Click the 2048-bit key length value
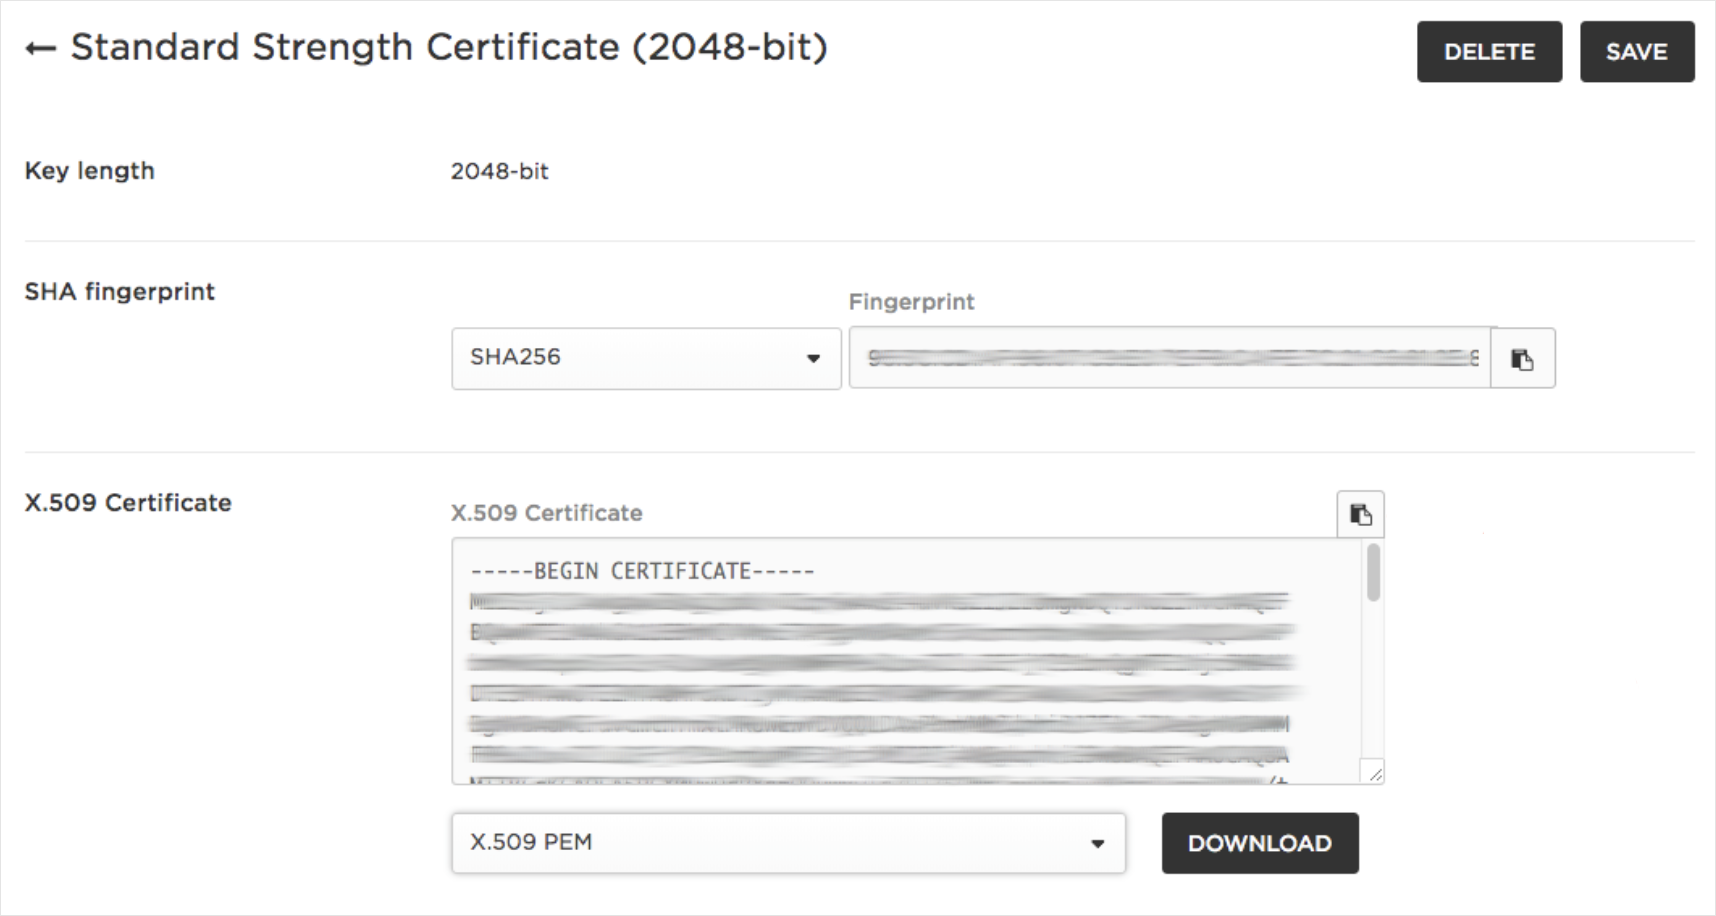The image size is (1716, 916). (499, 171)
